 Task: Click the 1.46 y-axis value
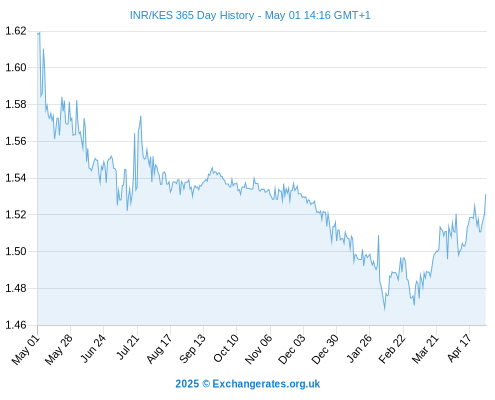16,325
